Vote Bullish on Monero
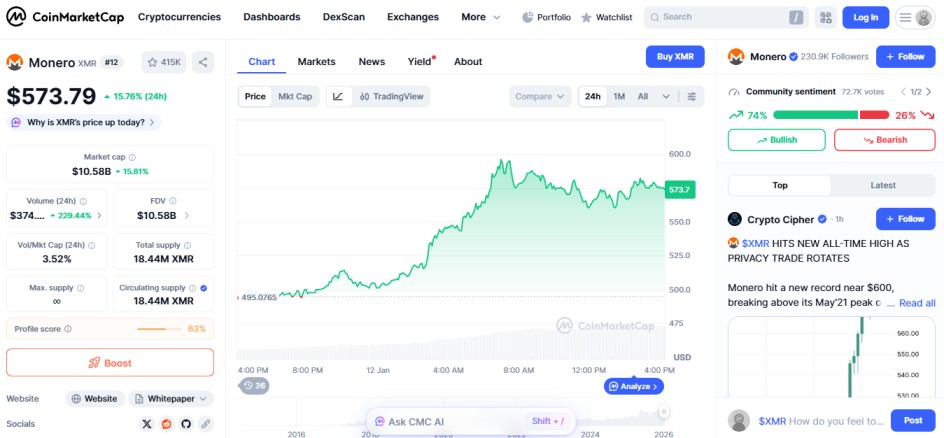This screenshot has width=944, height=438. click(x=777, y=140)
